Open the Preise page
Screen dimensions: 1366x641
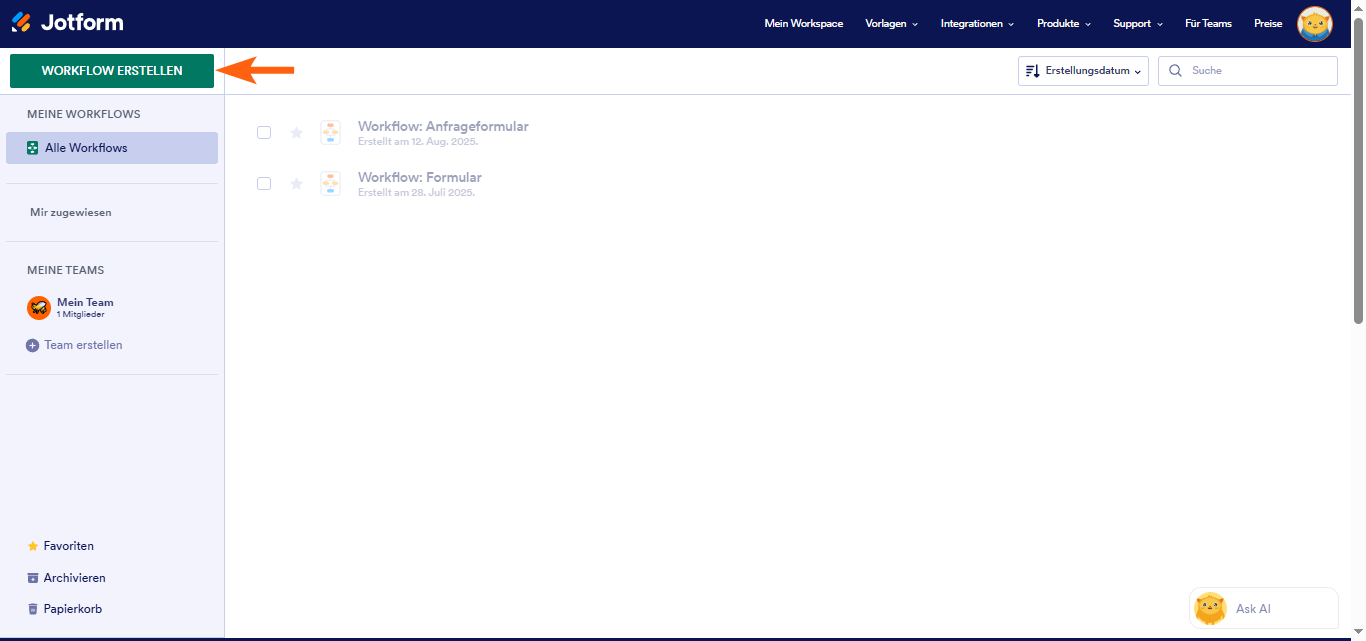click(1267, 24)
